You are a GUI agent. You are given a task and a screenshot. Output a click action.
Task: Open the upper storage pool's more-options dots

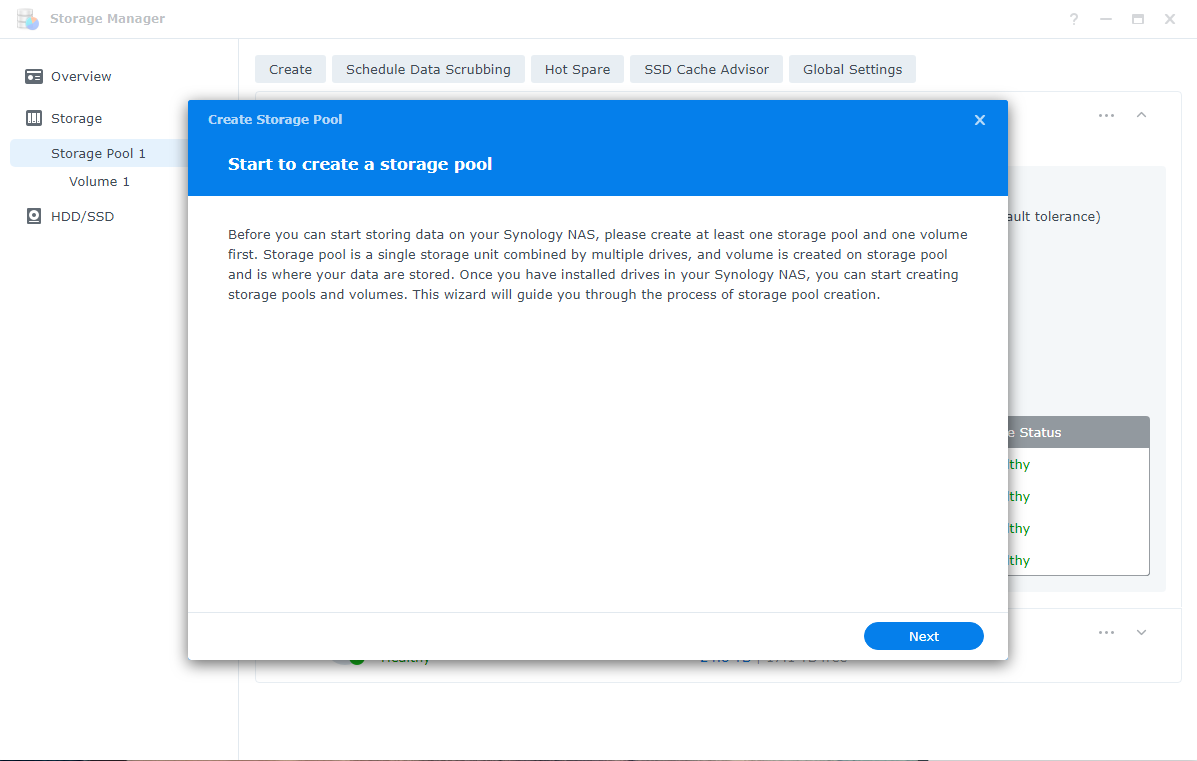(x=1106, y=115)
